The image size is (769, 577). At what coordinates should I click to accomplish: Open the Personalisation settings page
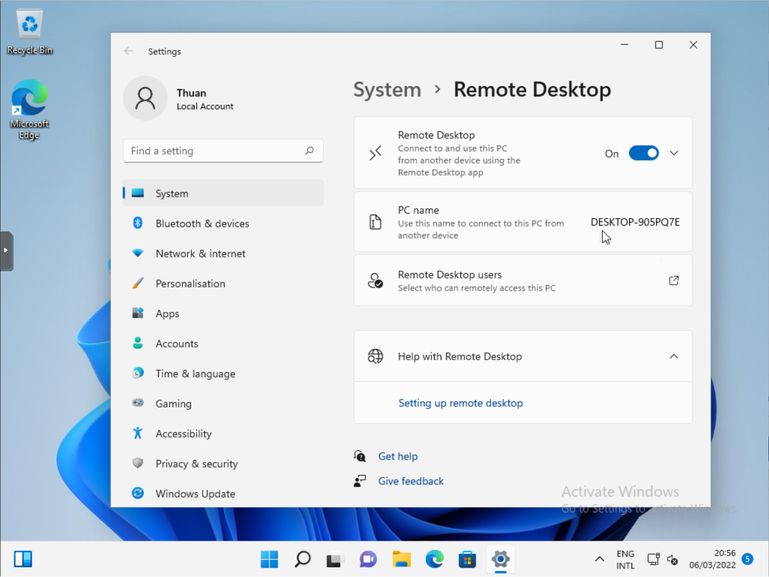pos(190,284)
